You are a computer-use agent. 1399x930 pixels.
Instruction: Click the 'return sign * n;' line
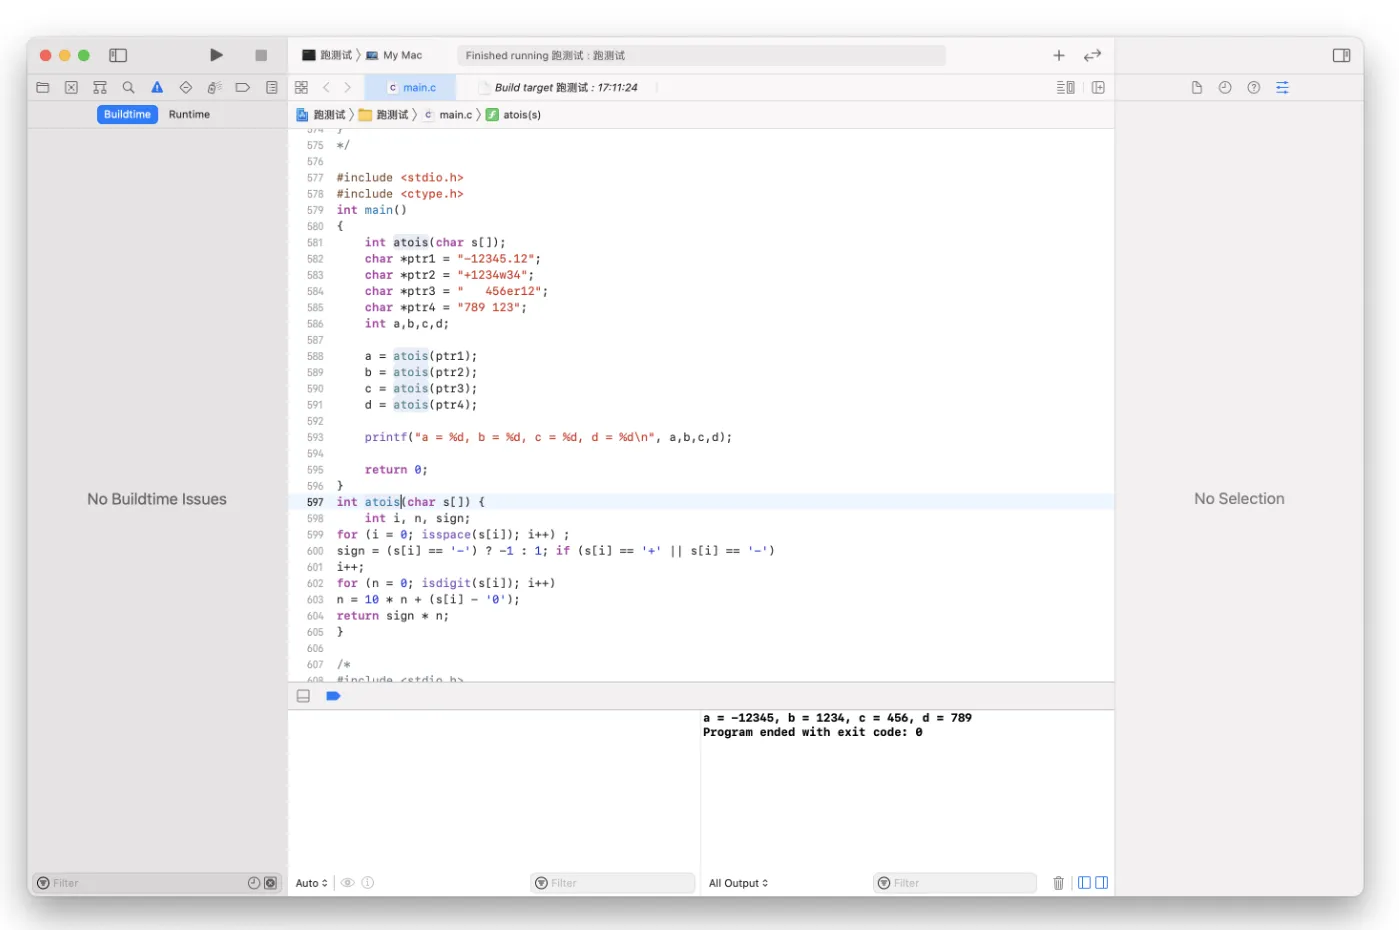(393, 616)
